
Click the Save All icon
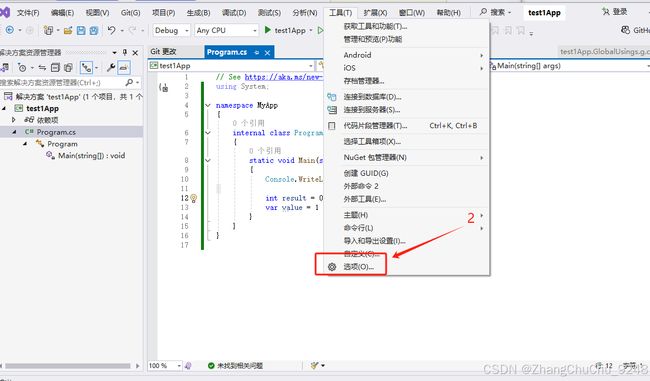pyautogui.click(x=94, y=30)
